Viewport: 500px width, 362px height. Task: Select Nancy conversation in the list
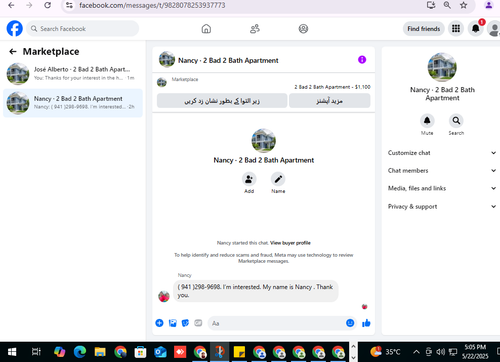pos(73,103)
